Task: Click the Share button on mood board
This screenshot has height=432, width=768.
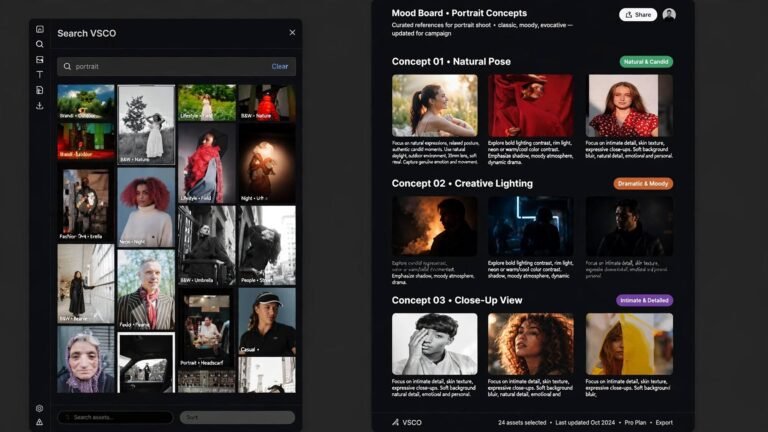Action: pyautogui.click(x=638, y=15)
